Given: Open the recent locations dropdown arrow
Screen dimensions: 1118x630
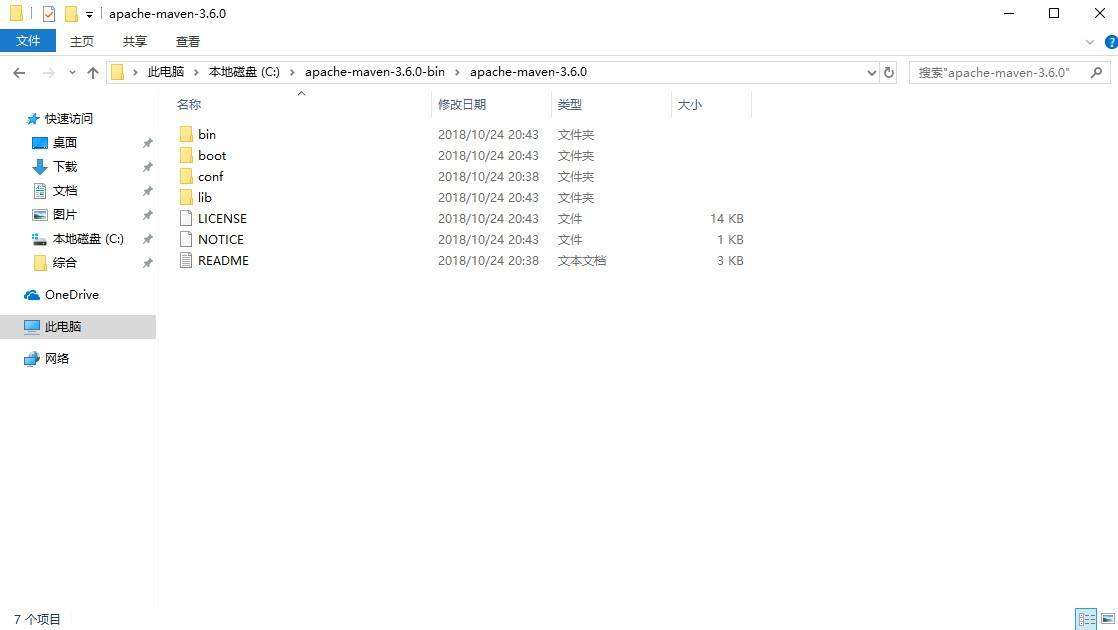Looking at the screenshot, I should click(72, 72).
